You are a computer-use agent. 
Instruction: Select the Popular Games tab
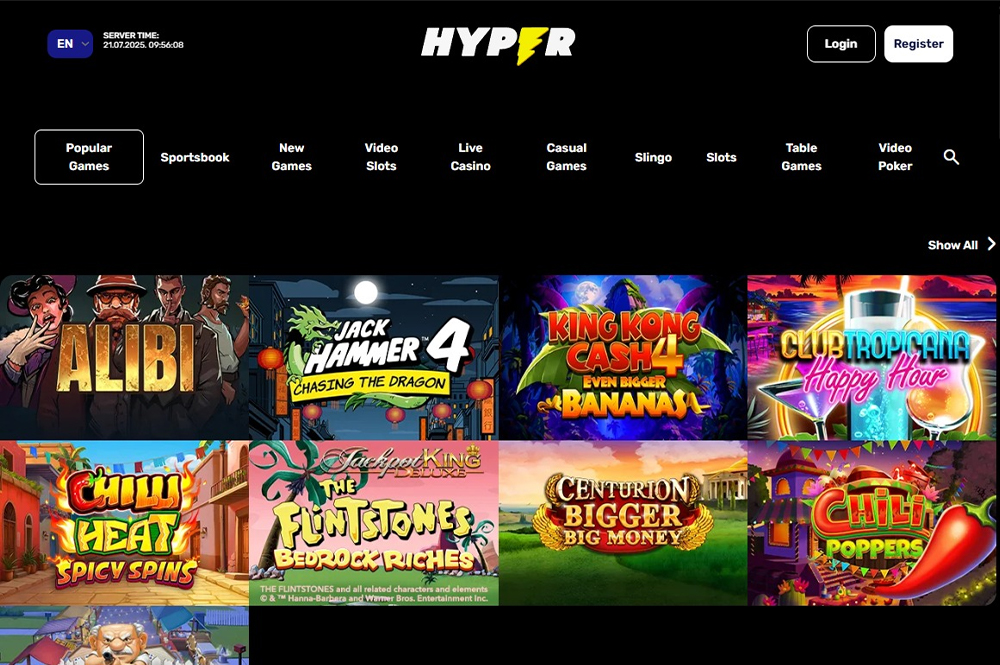(x=89, y=157)
